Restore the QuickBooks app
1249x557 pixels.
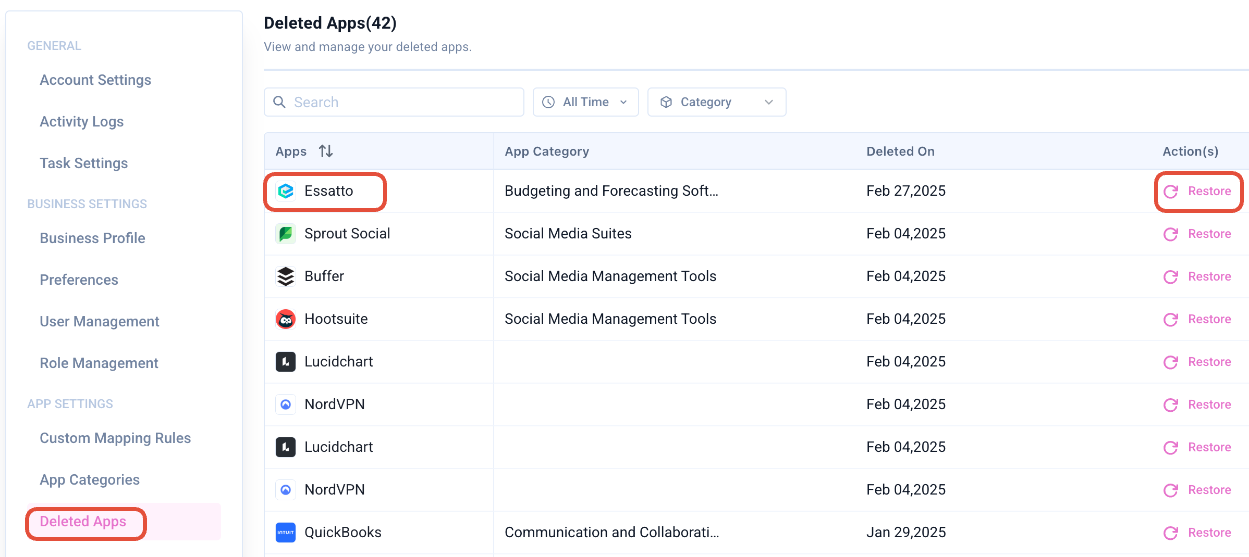pyautogui.click(x=1198, y=532)
